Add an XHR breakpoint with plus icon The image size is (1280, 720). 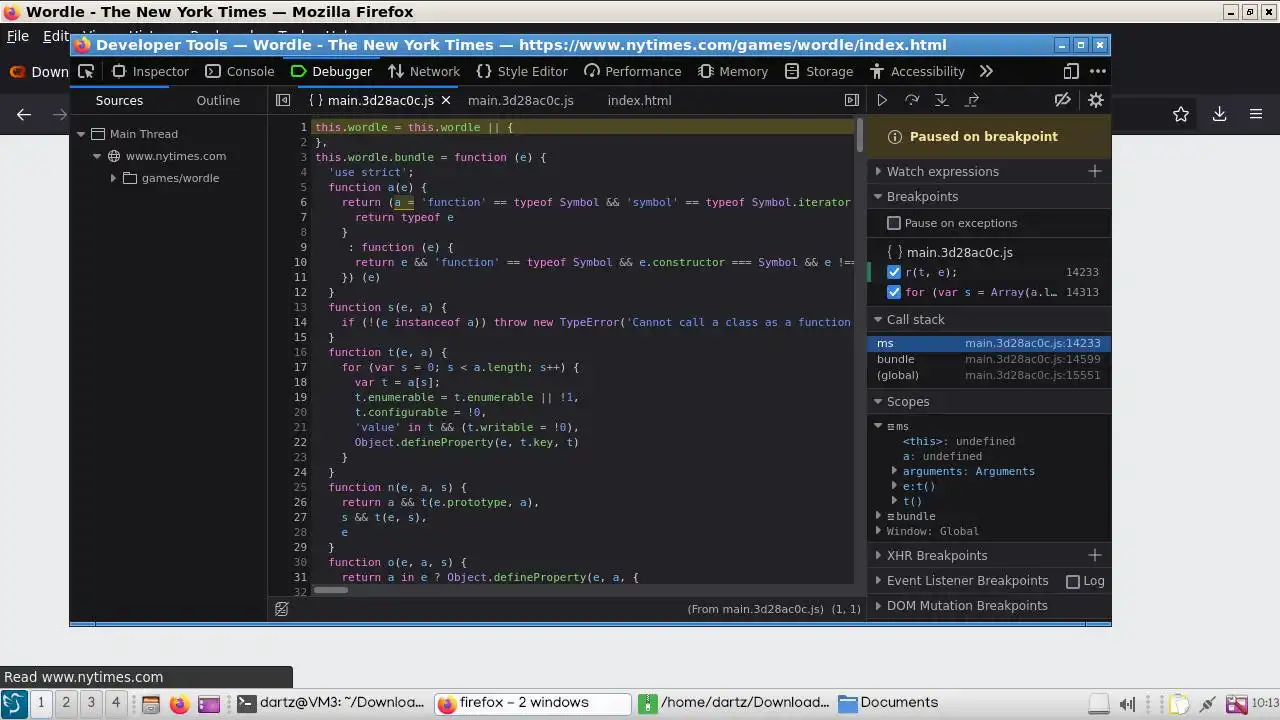pyautogui.click(x=1095, y=555)
